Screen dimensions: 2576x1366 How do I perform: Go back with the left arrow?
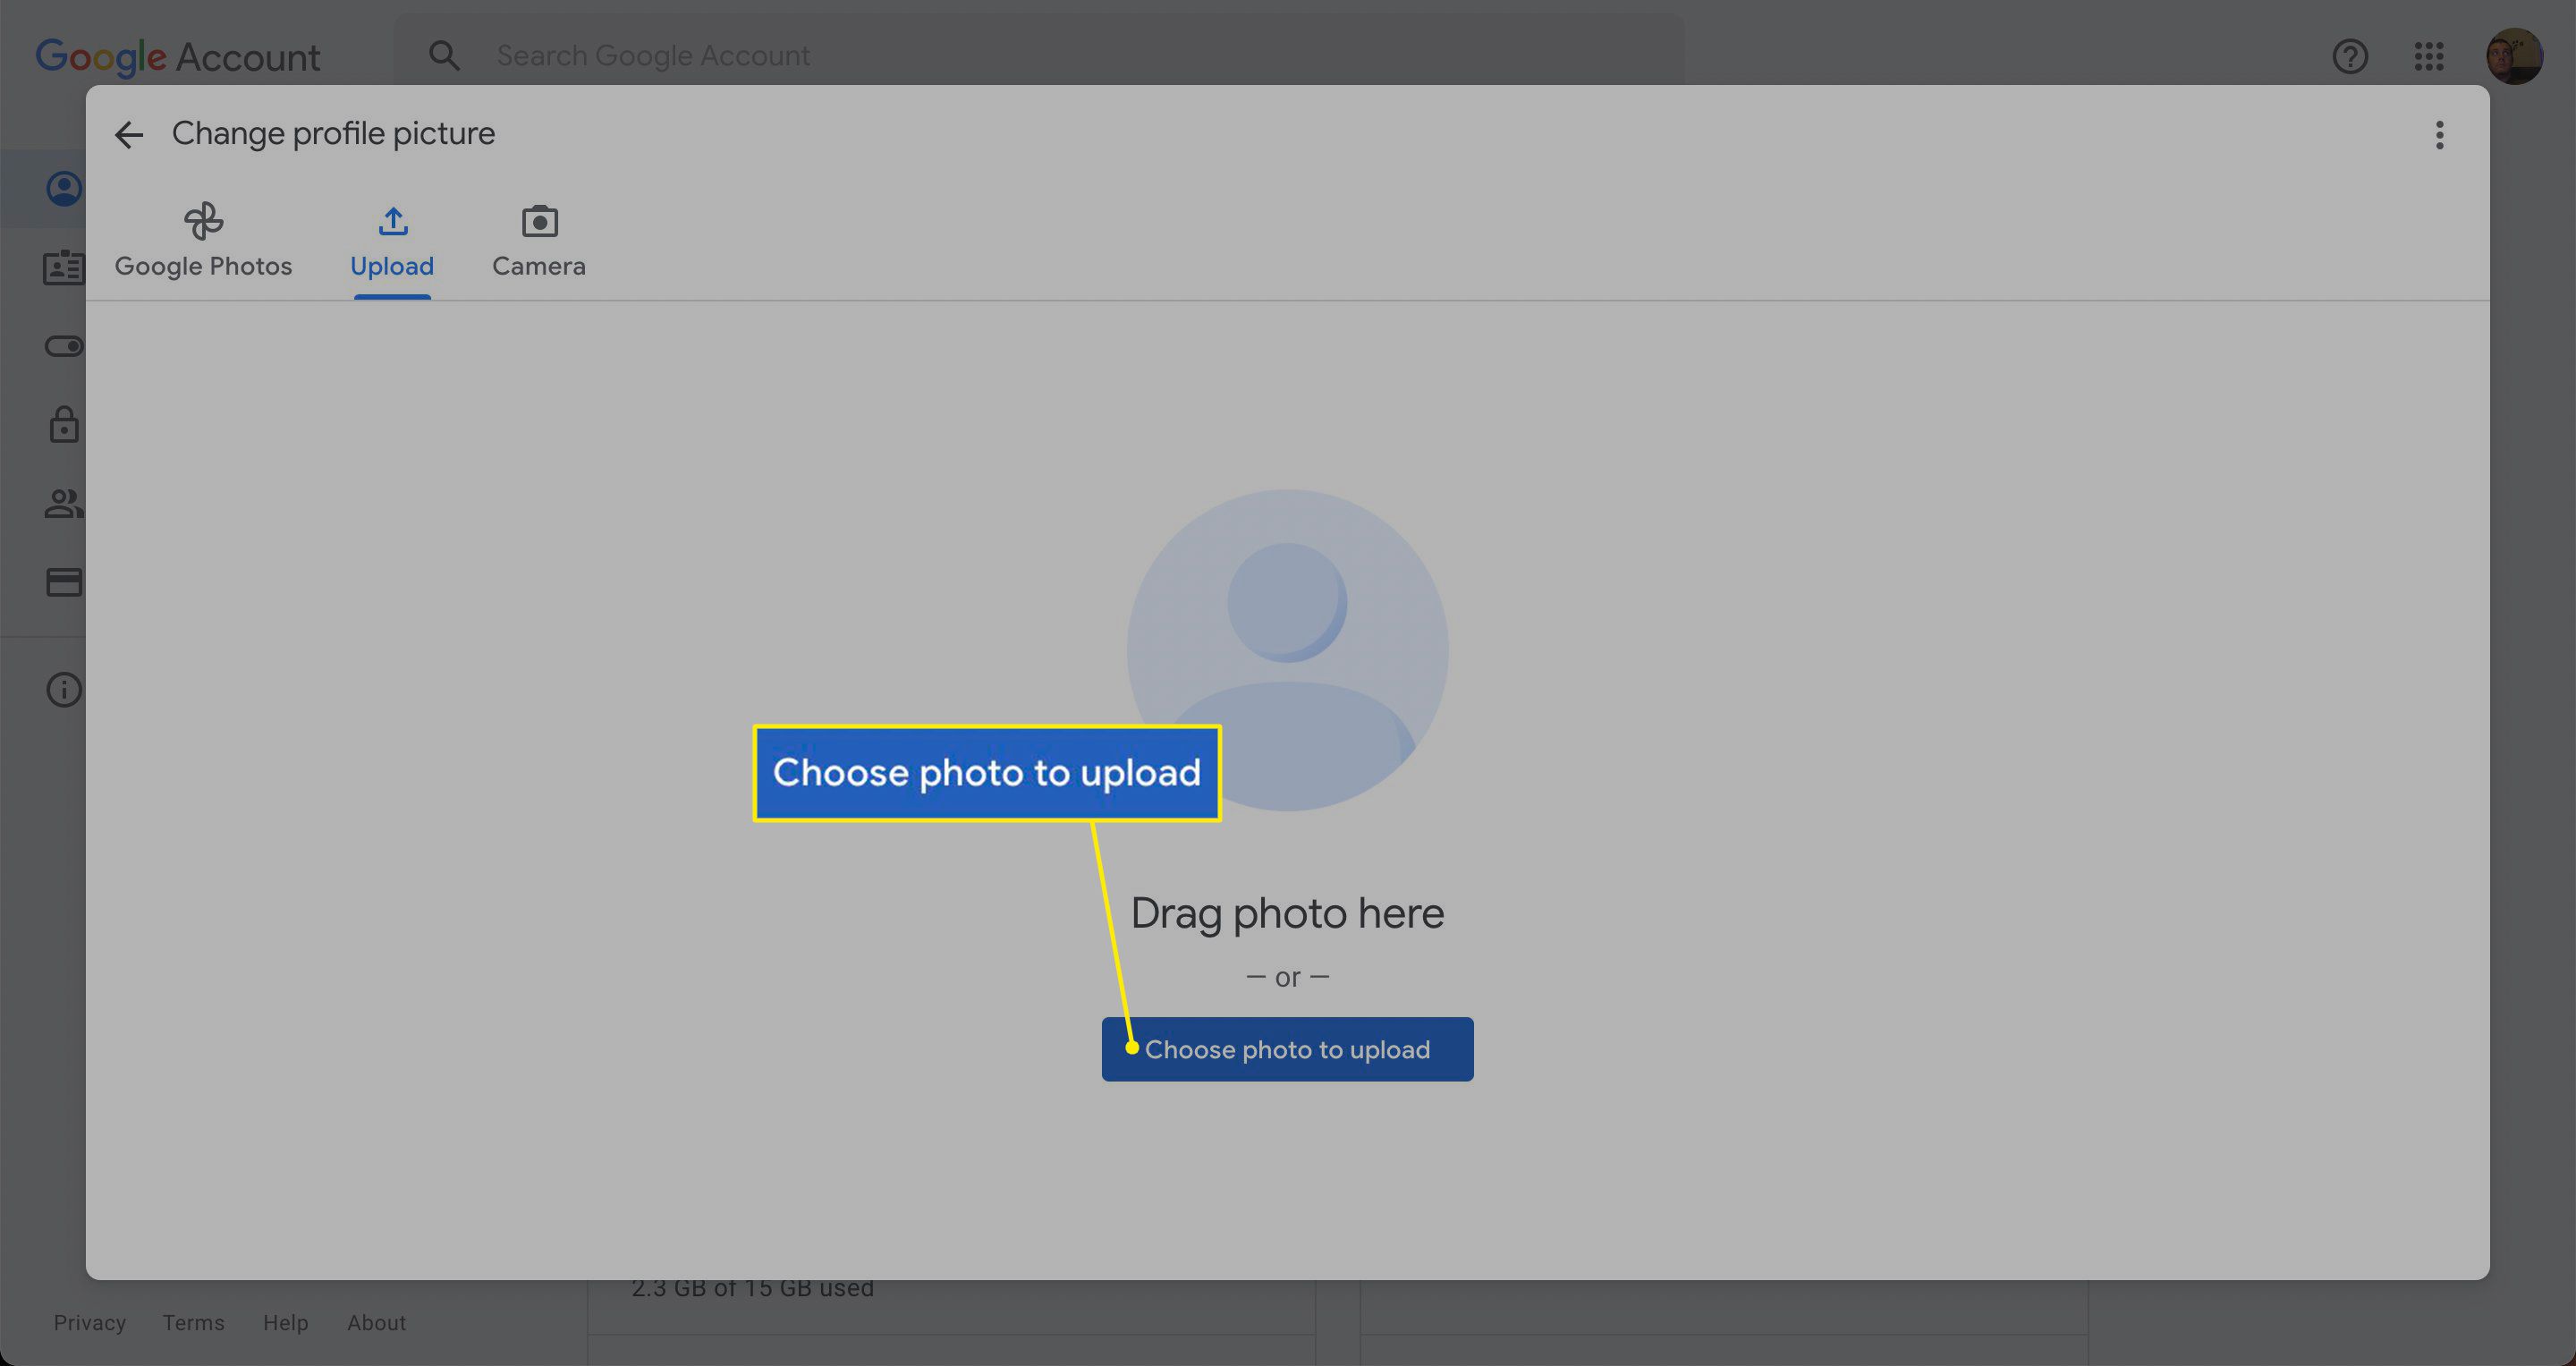(x=129, y=134)
